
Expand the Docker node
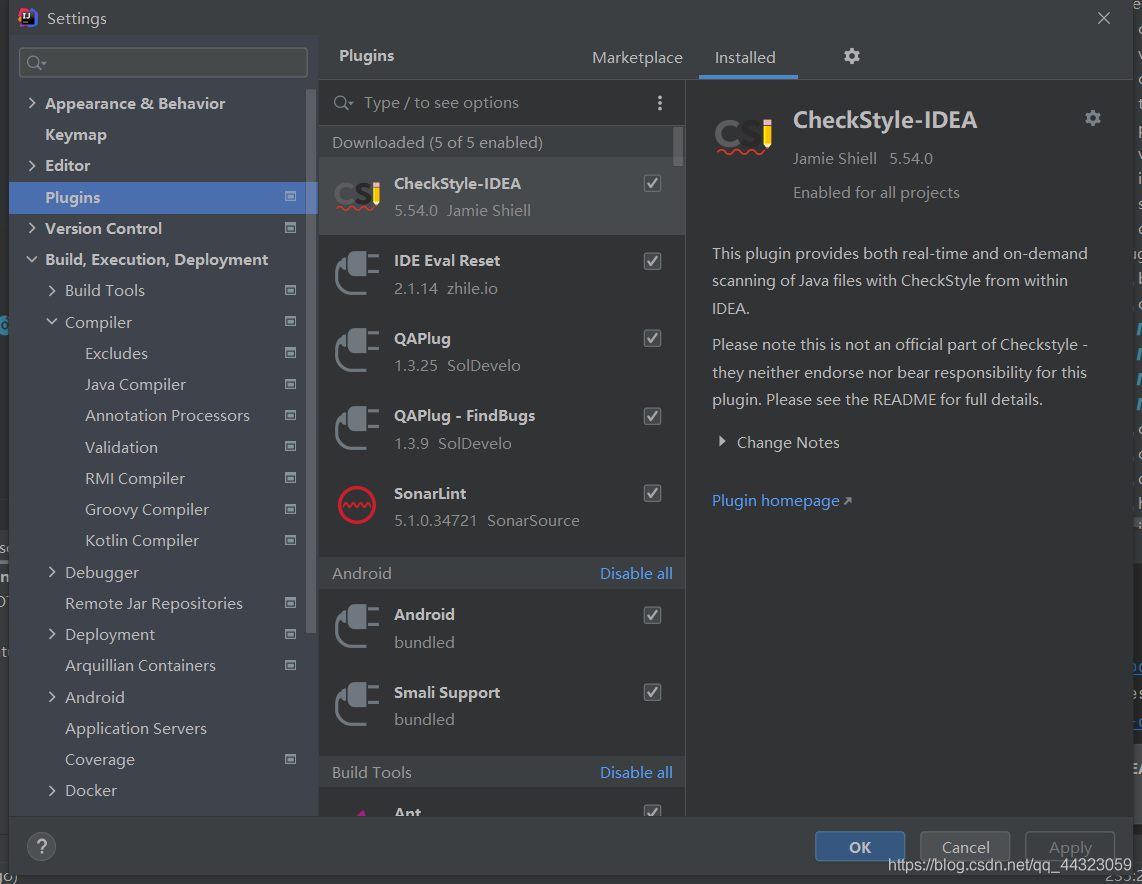pyautogui.click(x=52, y=790)
